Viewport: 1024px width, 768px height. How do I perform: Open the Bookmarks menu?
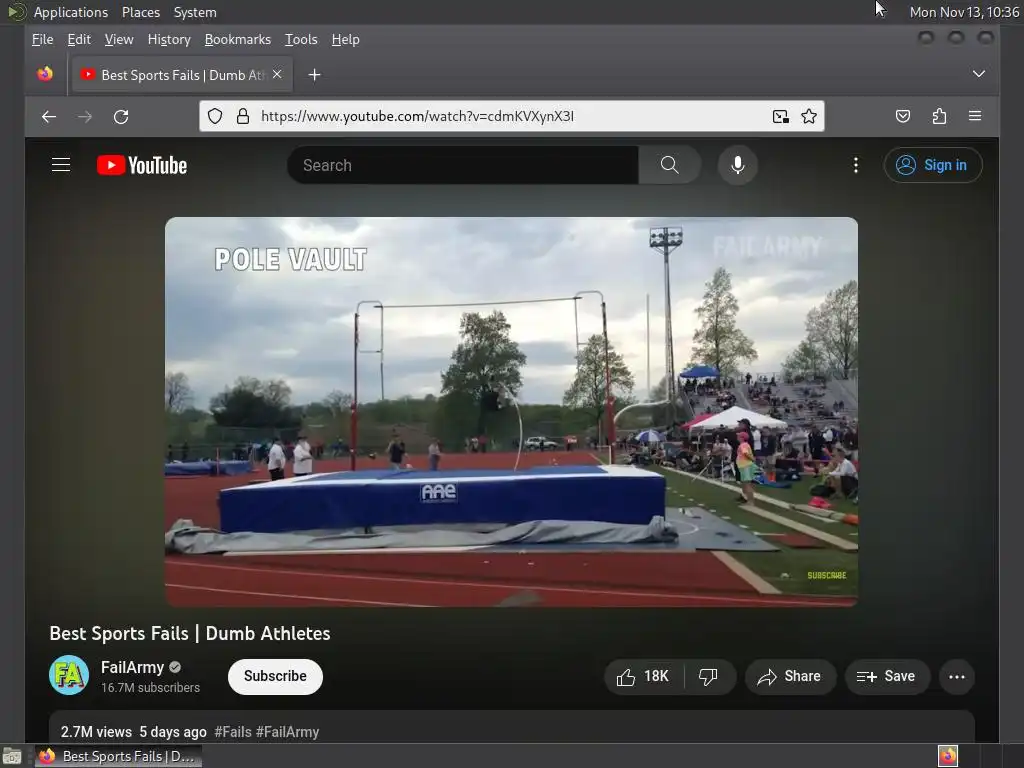[238, 39]
